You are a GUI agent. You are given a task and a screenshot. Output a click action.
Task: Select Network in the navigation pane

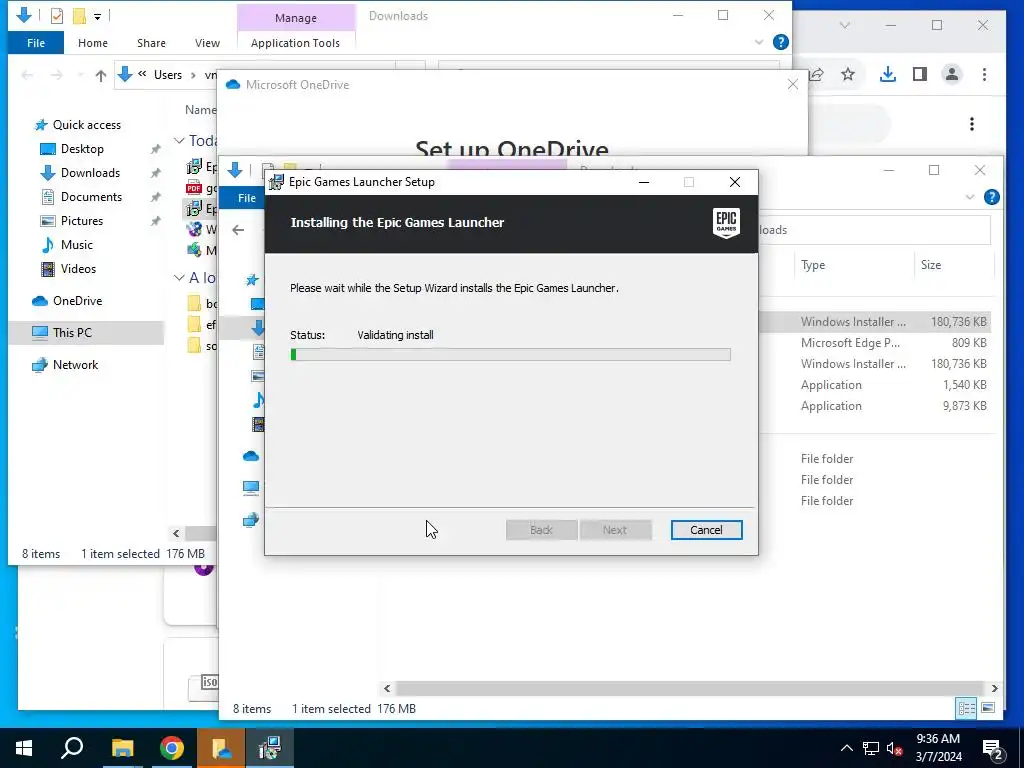(x=75, y=365)
